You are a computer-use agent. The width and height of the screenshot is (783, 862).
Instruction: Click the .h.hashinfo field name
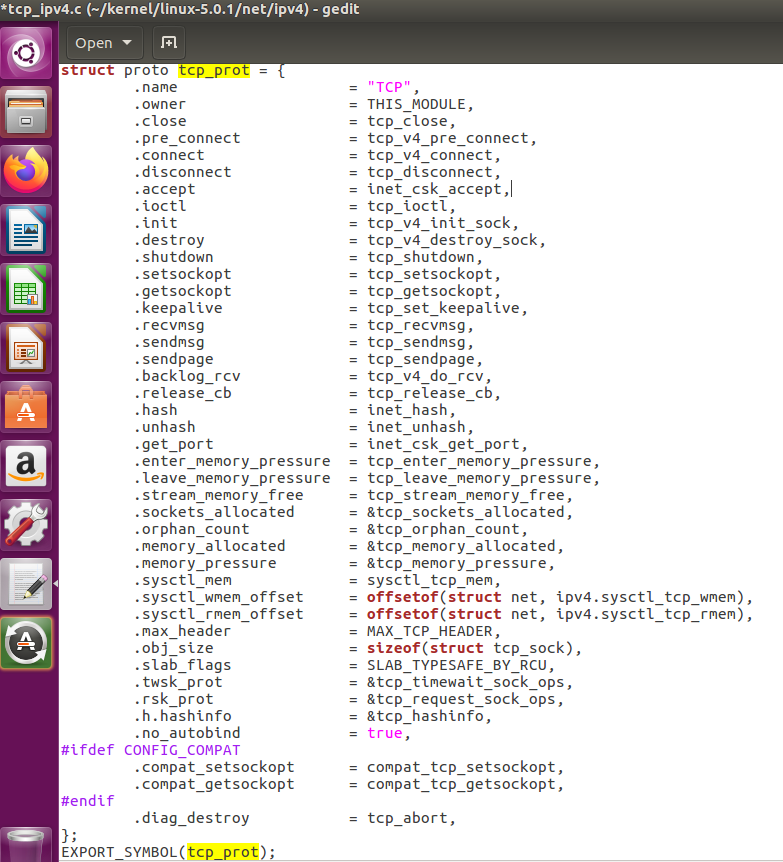point(183,717)
